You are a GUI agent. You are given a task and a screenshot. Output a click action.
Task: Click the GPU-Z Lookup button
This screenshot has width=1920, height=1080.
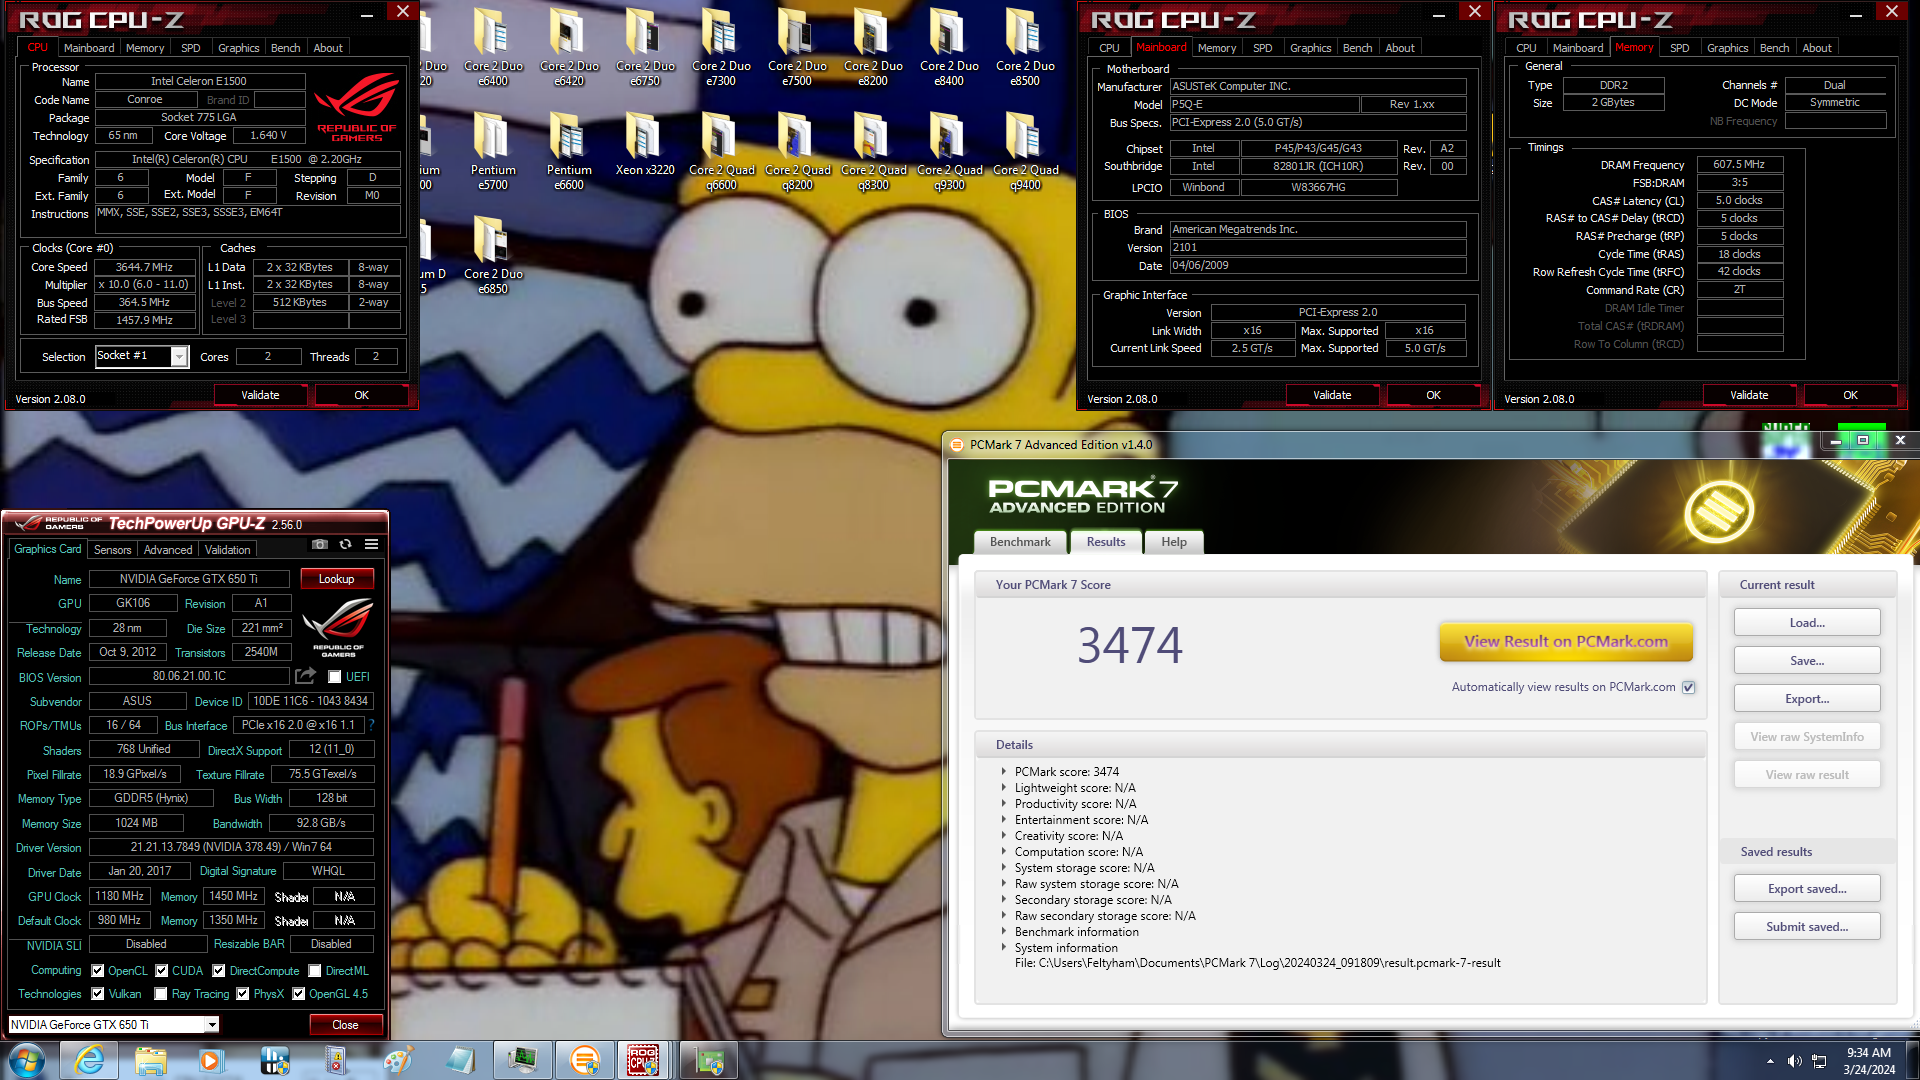[x=336, y=579]
